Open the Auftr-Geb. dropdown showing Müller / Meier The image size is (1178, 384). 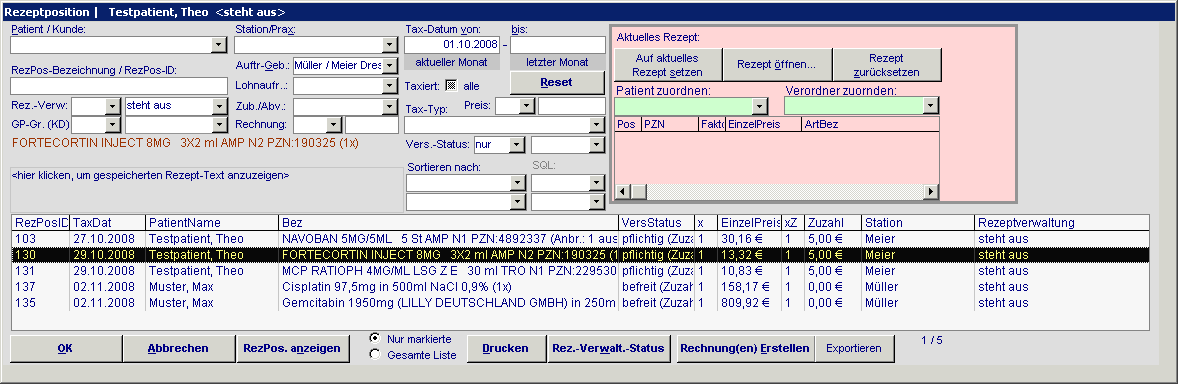point(390,65)
